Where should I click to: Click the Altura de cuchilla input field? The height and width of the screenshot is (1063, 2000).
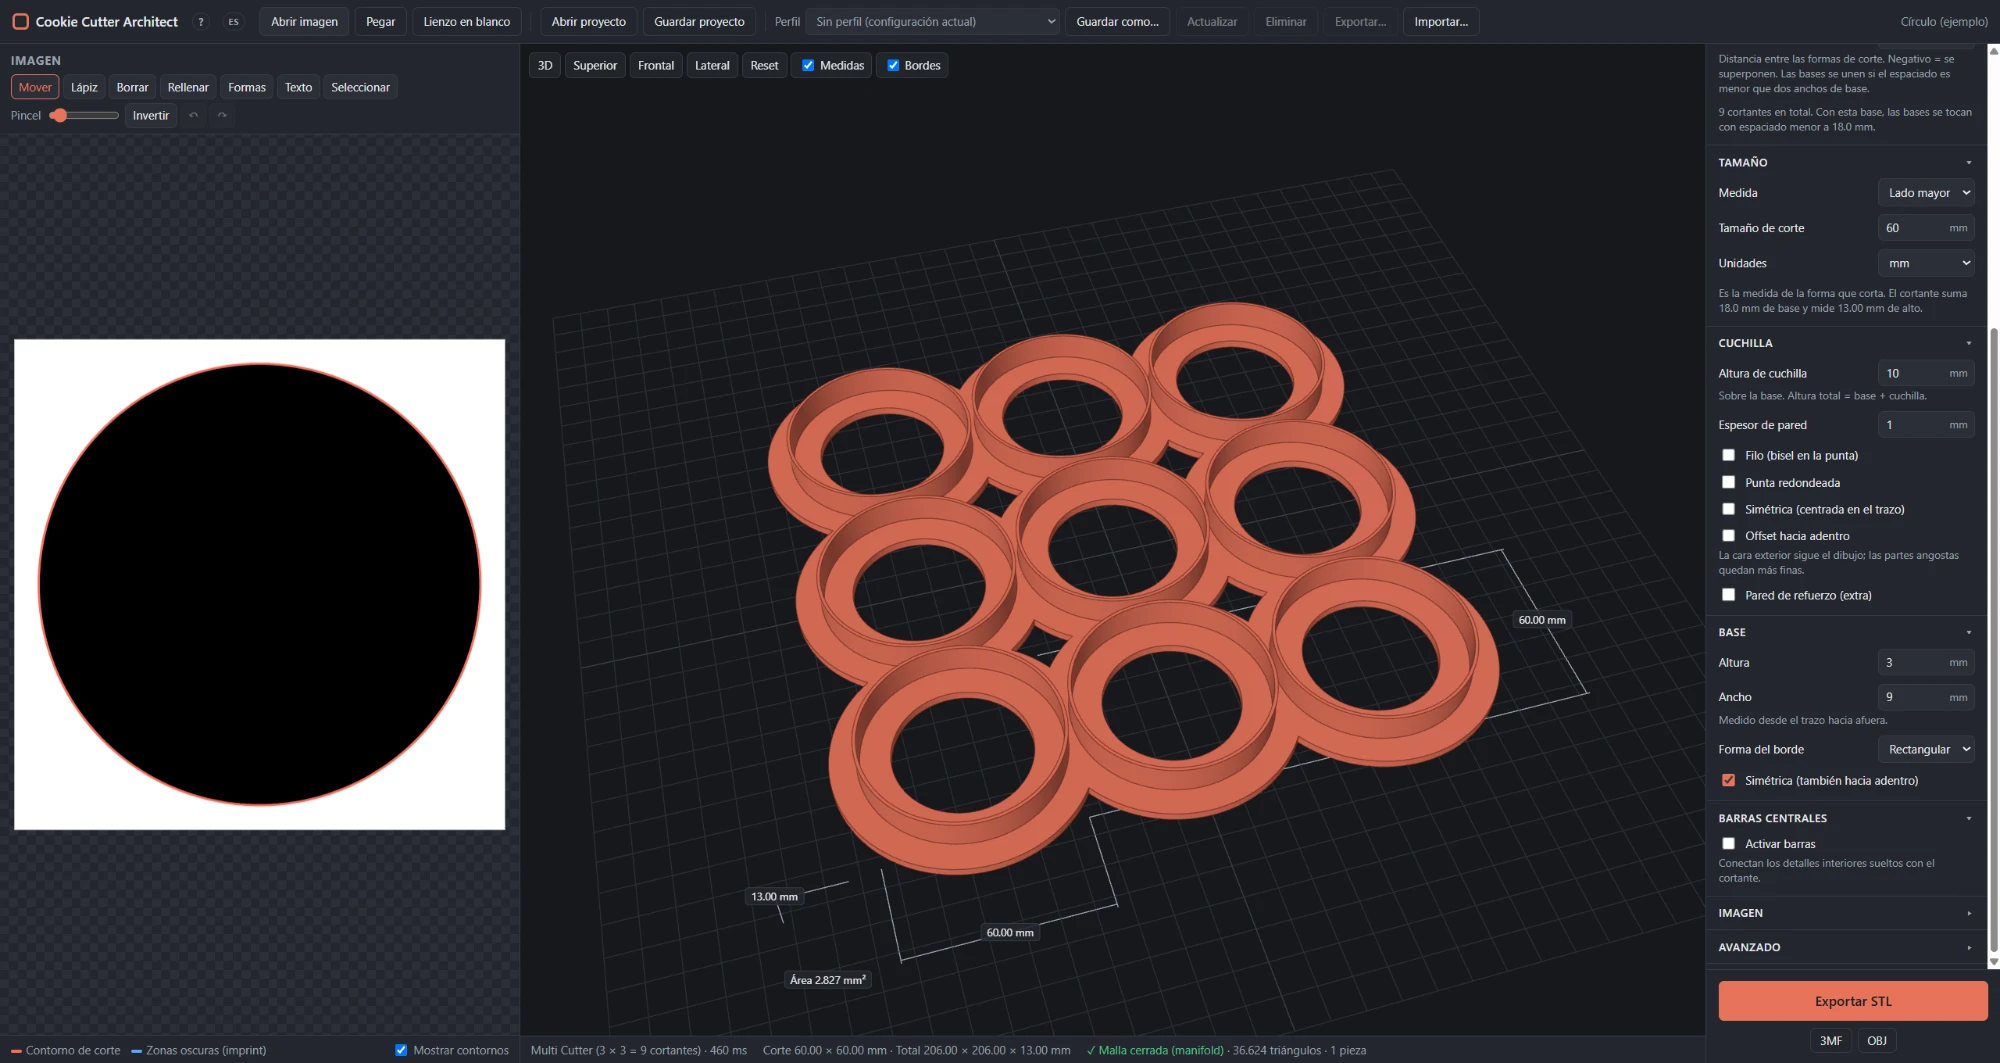pyautogui.click(x=1926, y=373)
